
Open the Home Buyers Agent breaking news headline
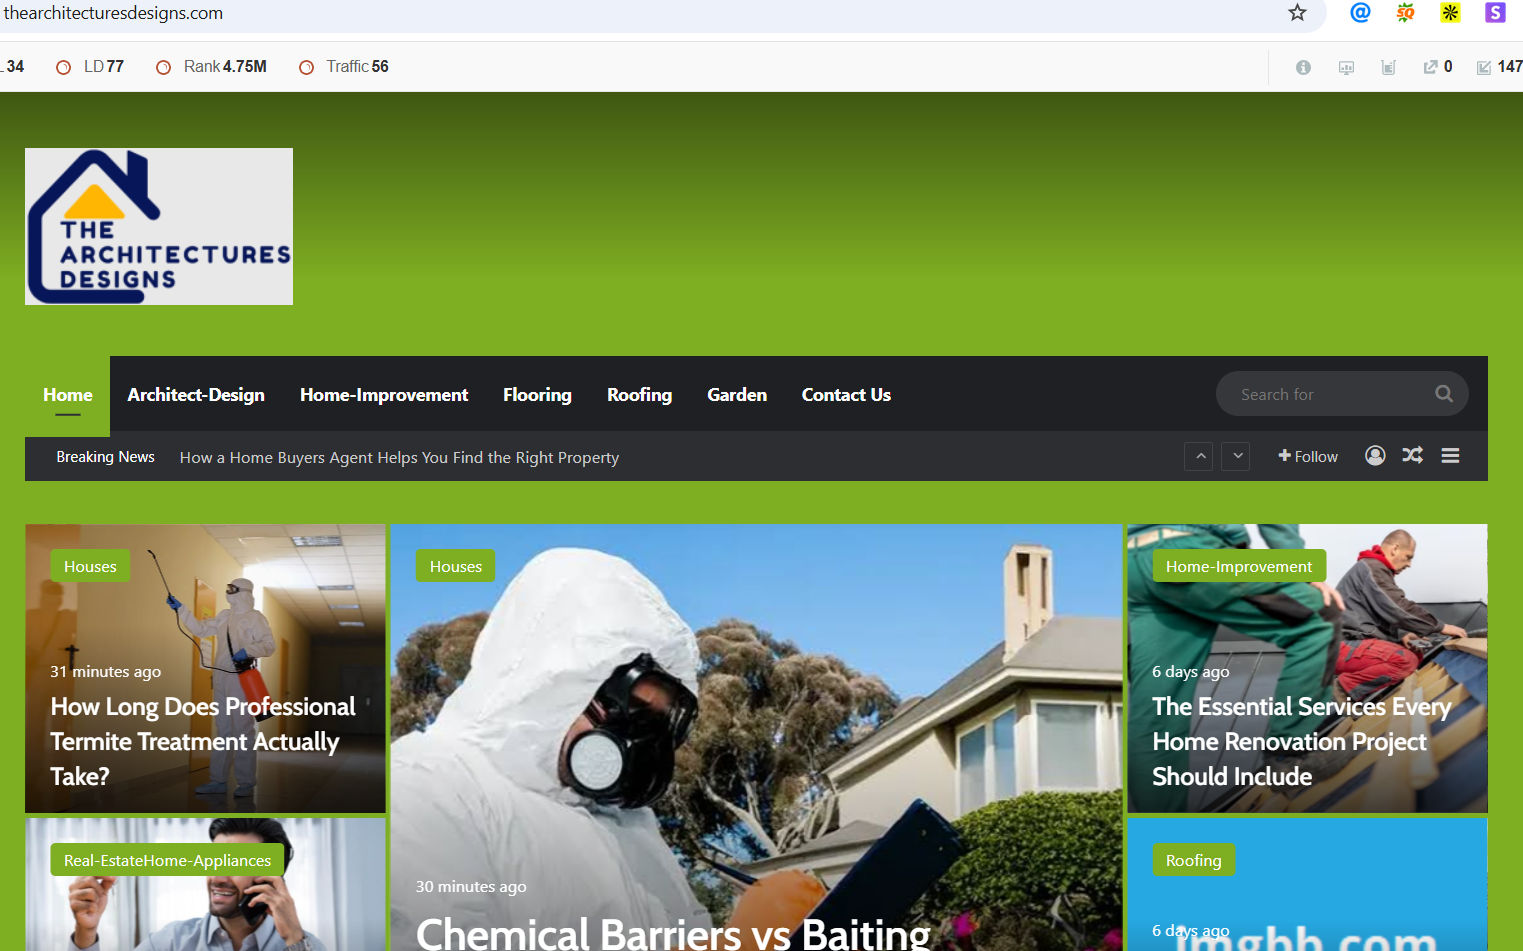tap(399, 457)
